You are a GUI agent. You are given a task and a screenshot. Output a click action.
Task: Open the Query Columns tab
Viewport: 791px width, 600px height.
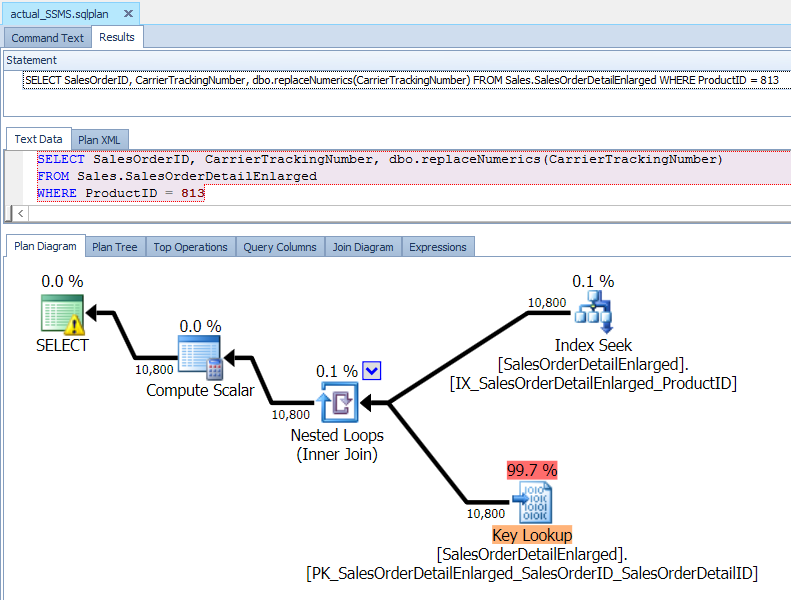(x=280, y=247)
